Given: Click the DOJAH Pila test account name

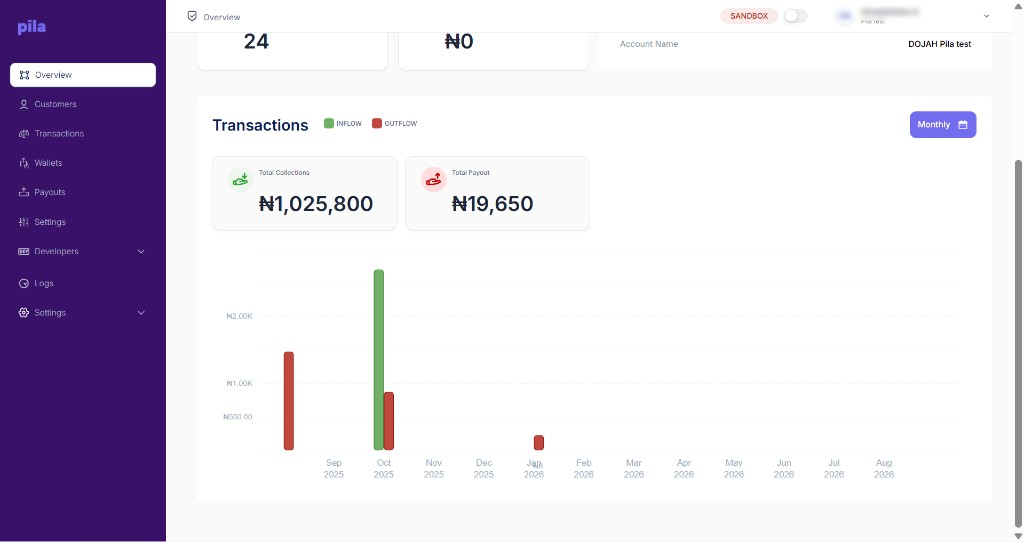Looking at the screenshot, I should tap(939, 44).
